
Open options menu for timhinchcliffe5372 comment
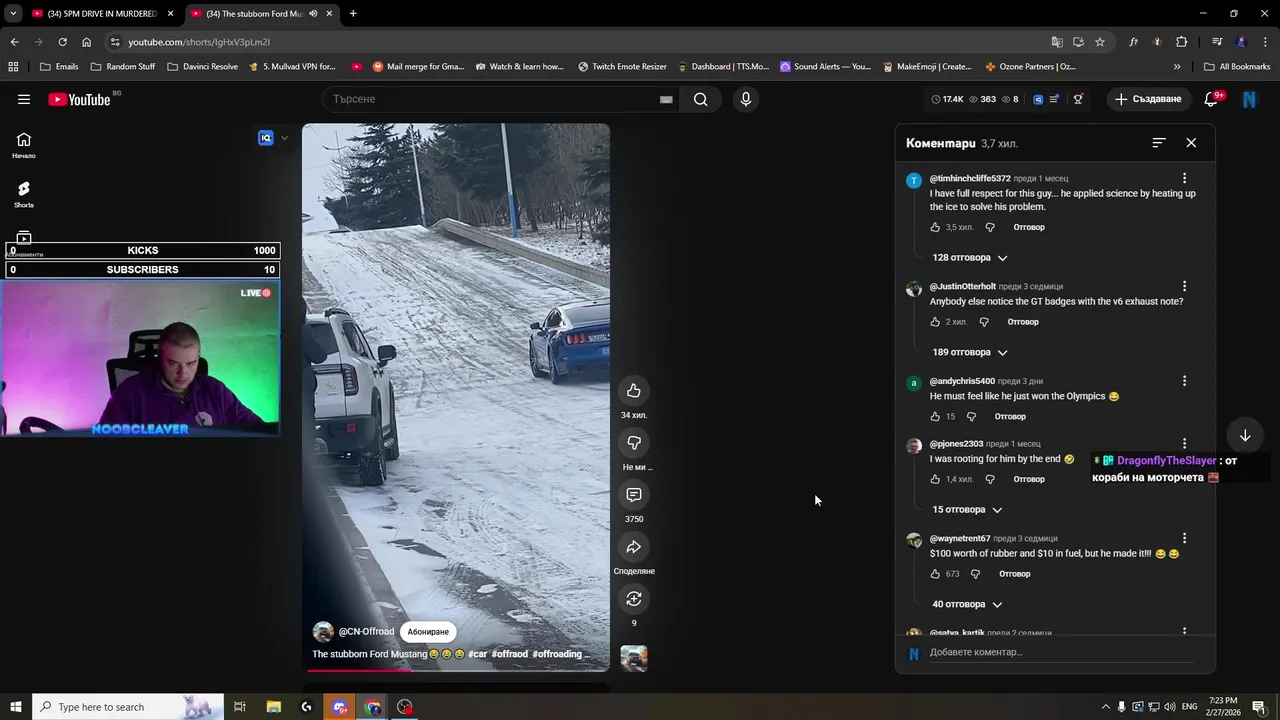1184,179
